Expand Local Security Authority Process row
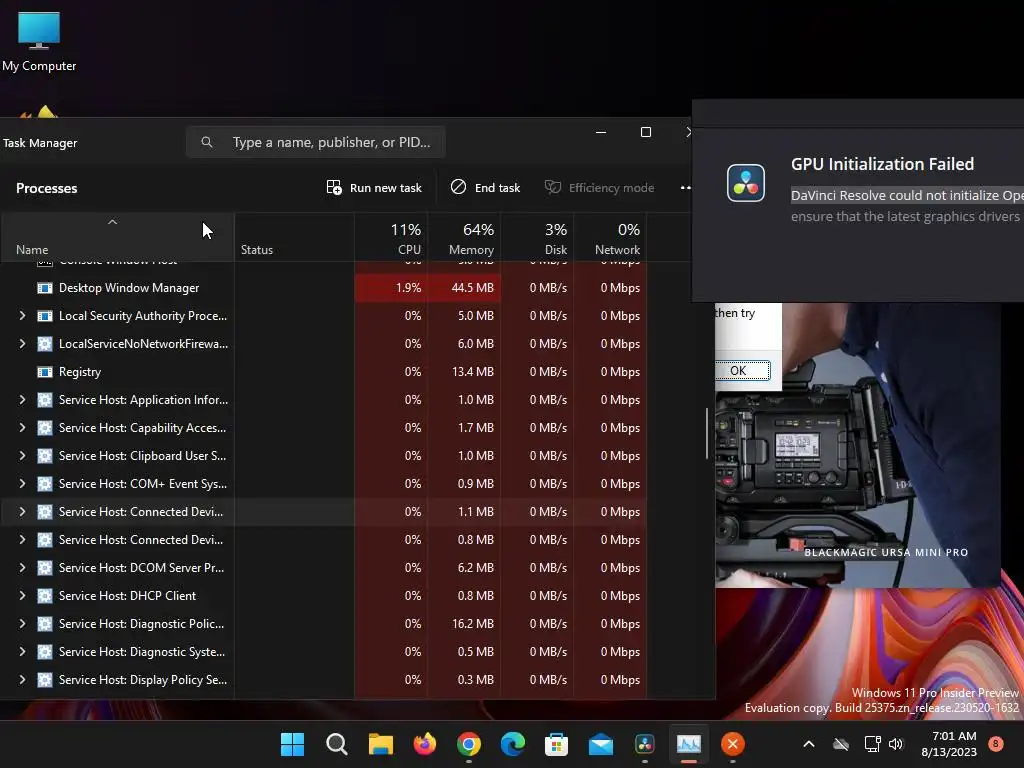Screen dimensions: 1024x768 pyautogui.click(x=22, y=316)
